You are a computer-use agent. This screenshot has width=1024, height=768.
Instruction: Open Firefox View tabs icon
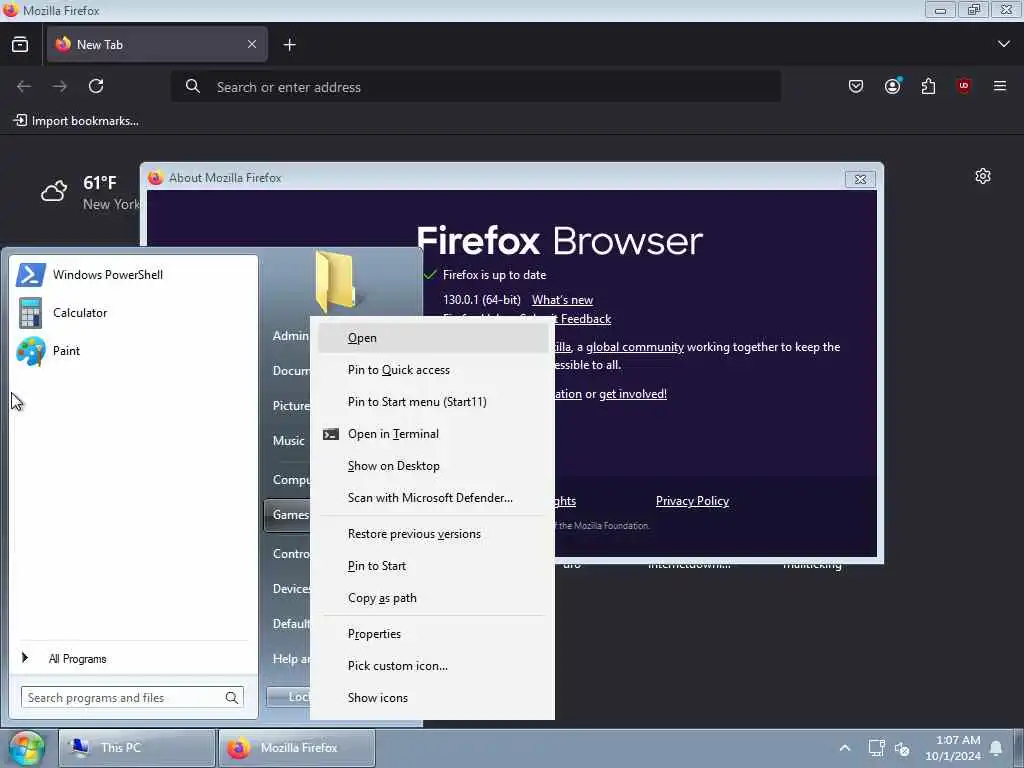[20, 44]
